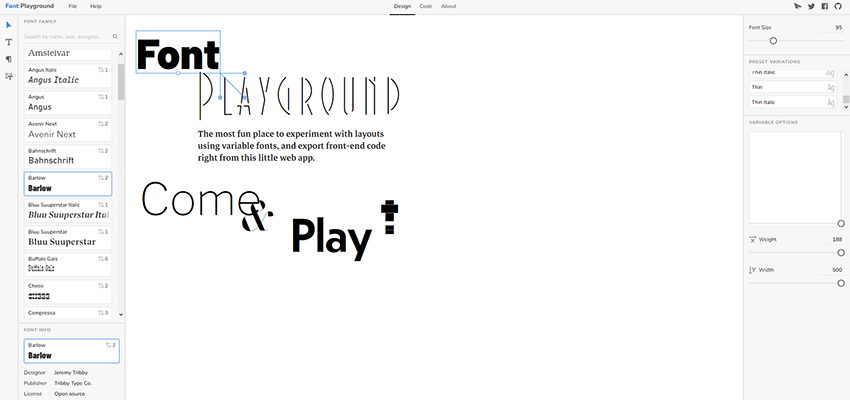The width and height of the screenshot is (850, 400).
Task: Open the Twitter icon link
Action: (x=811, y=7)
